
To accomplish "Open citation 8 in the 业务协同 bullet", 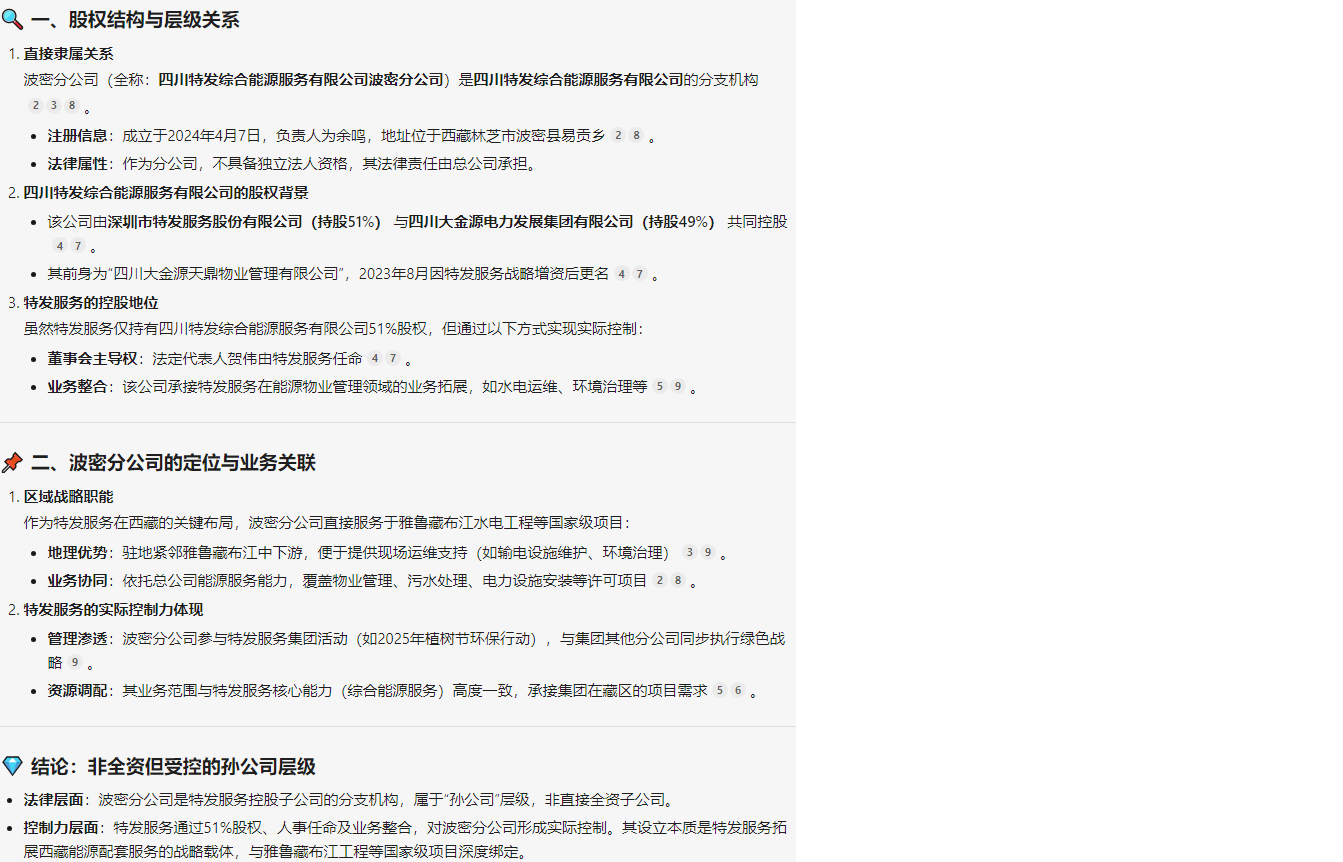I will (x=678, y=580).
